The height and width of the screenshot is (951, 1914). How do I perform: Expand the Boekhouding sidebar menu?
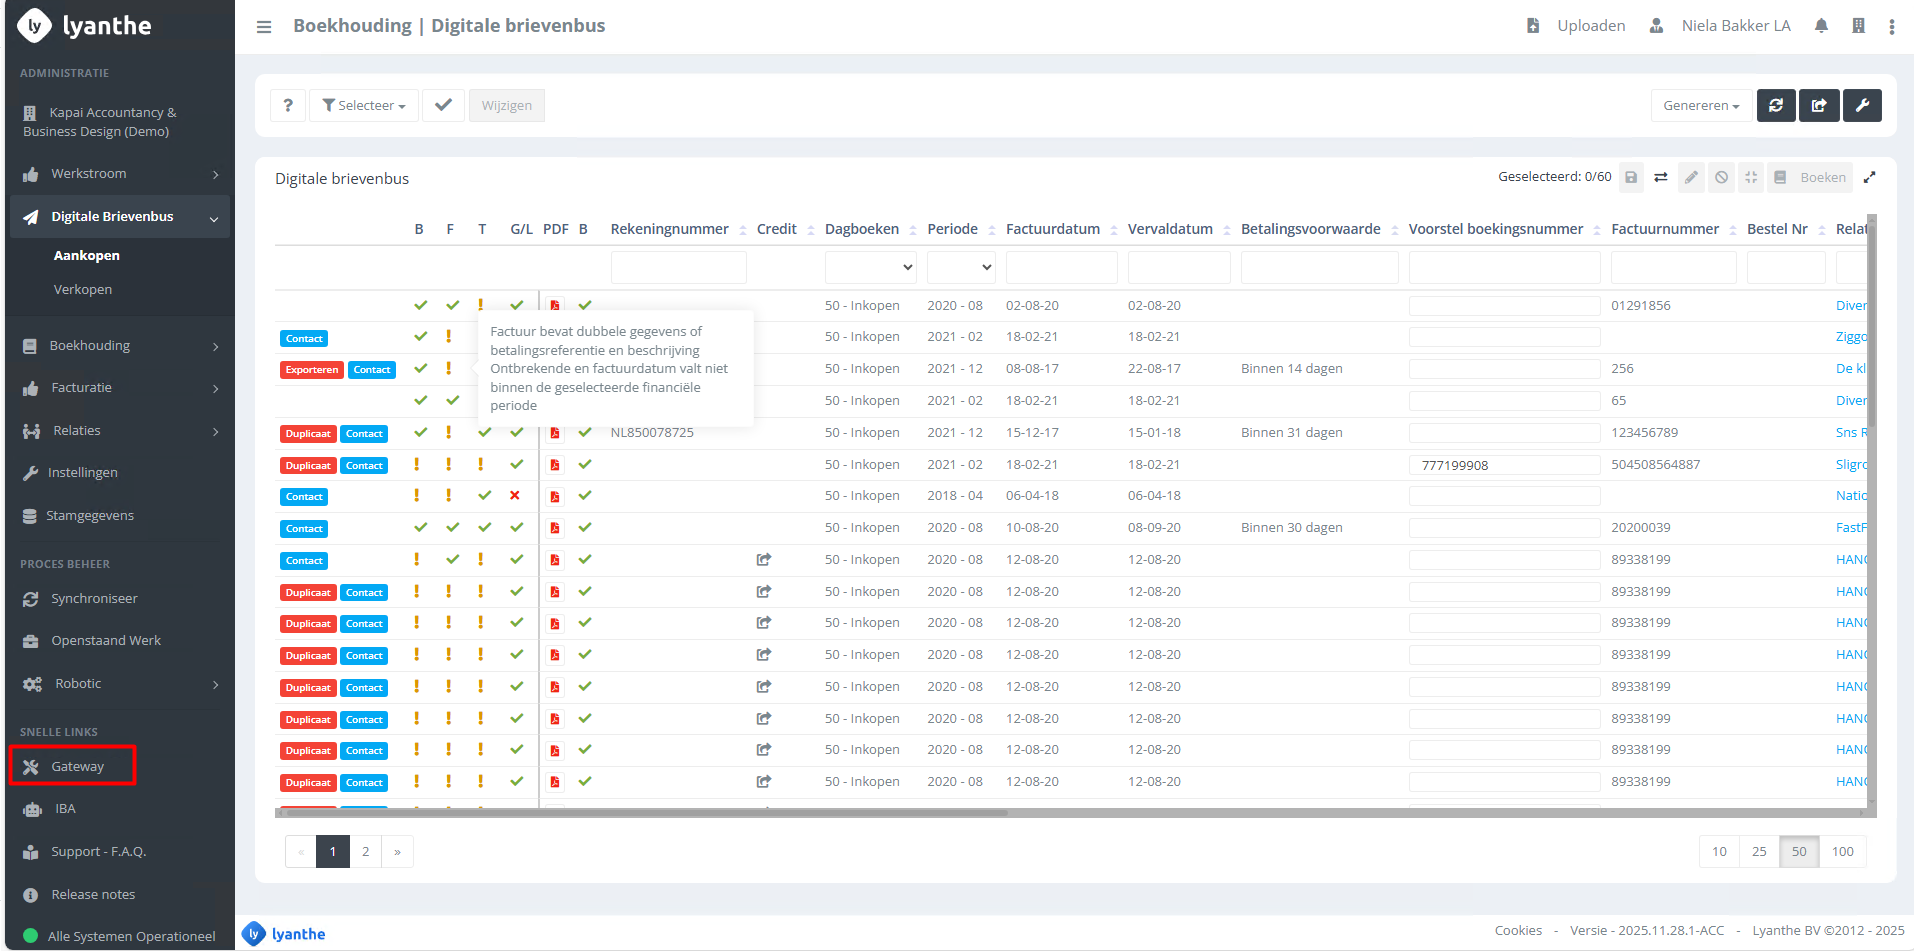[x=120, y=346]
